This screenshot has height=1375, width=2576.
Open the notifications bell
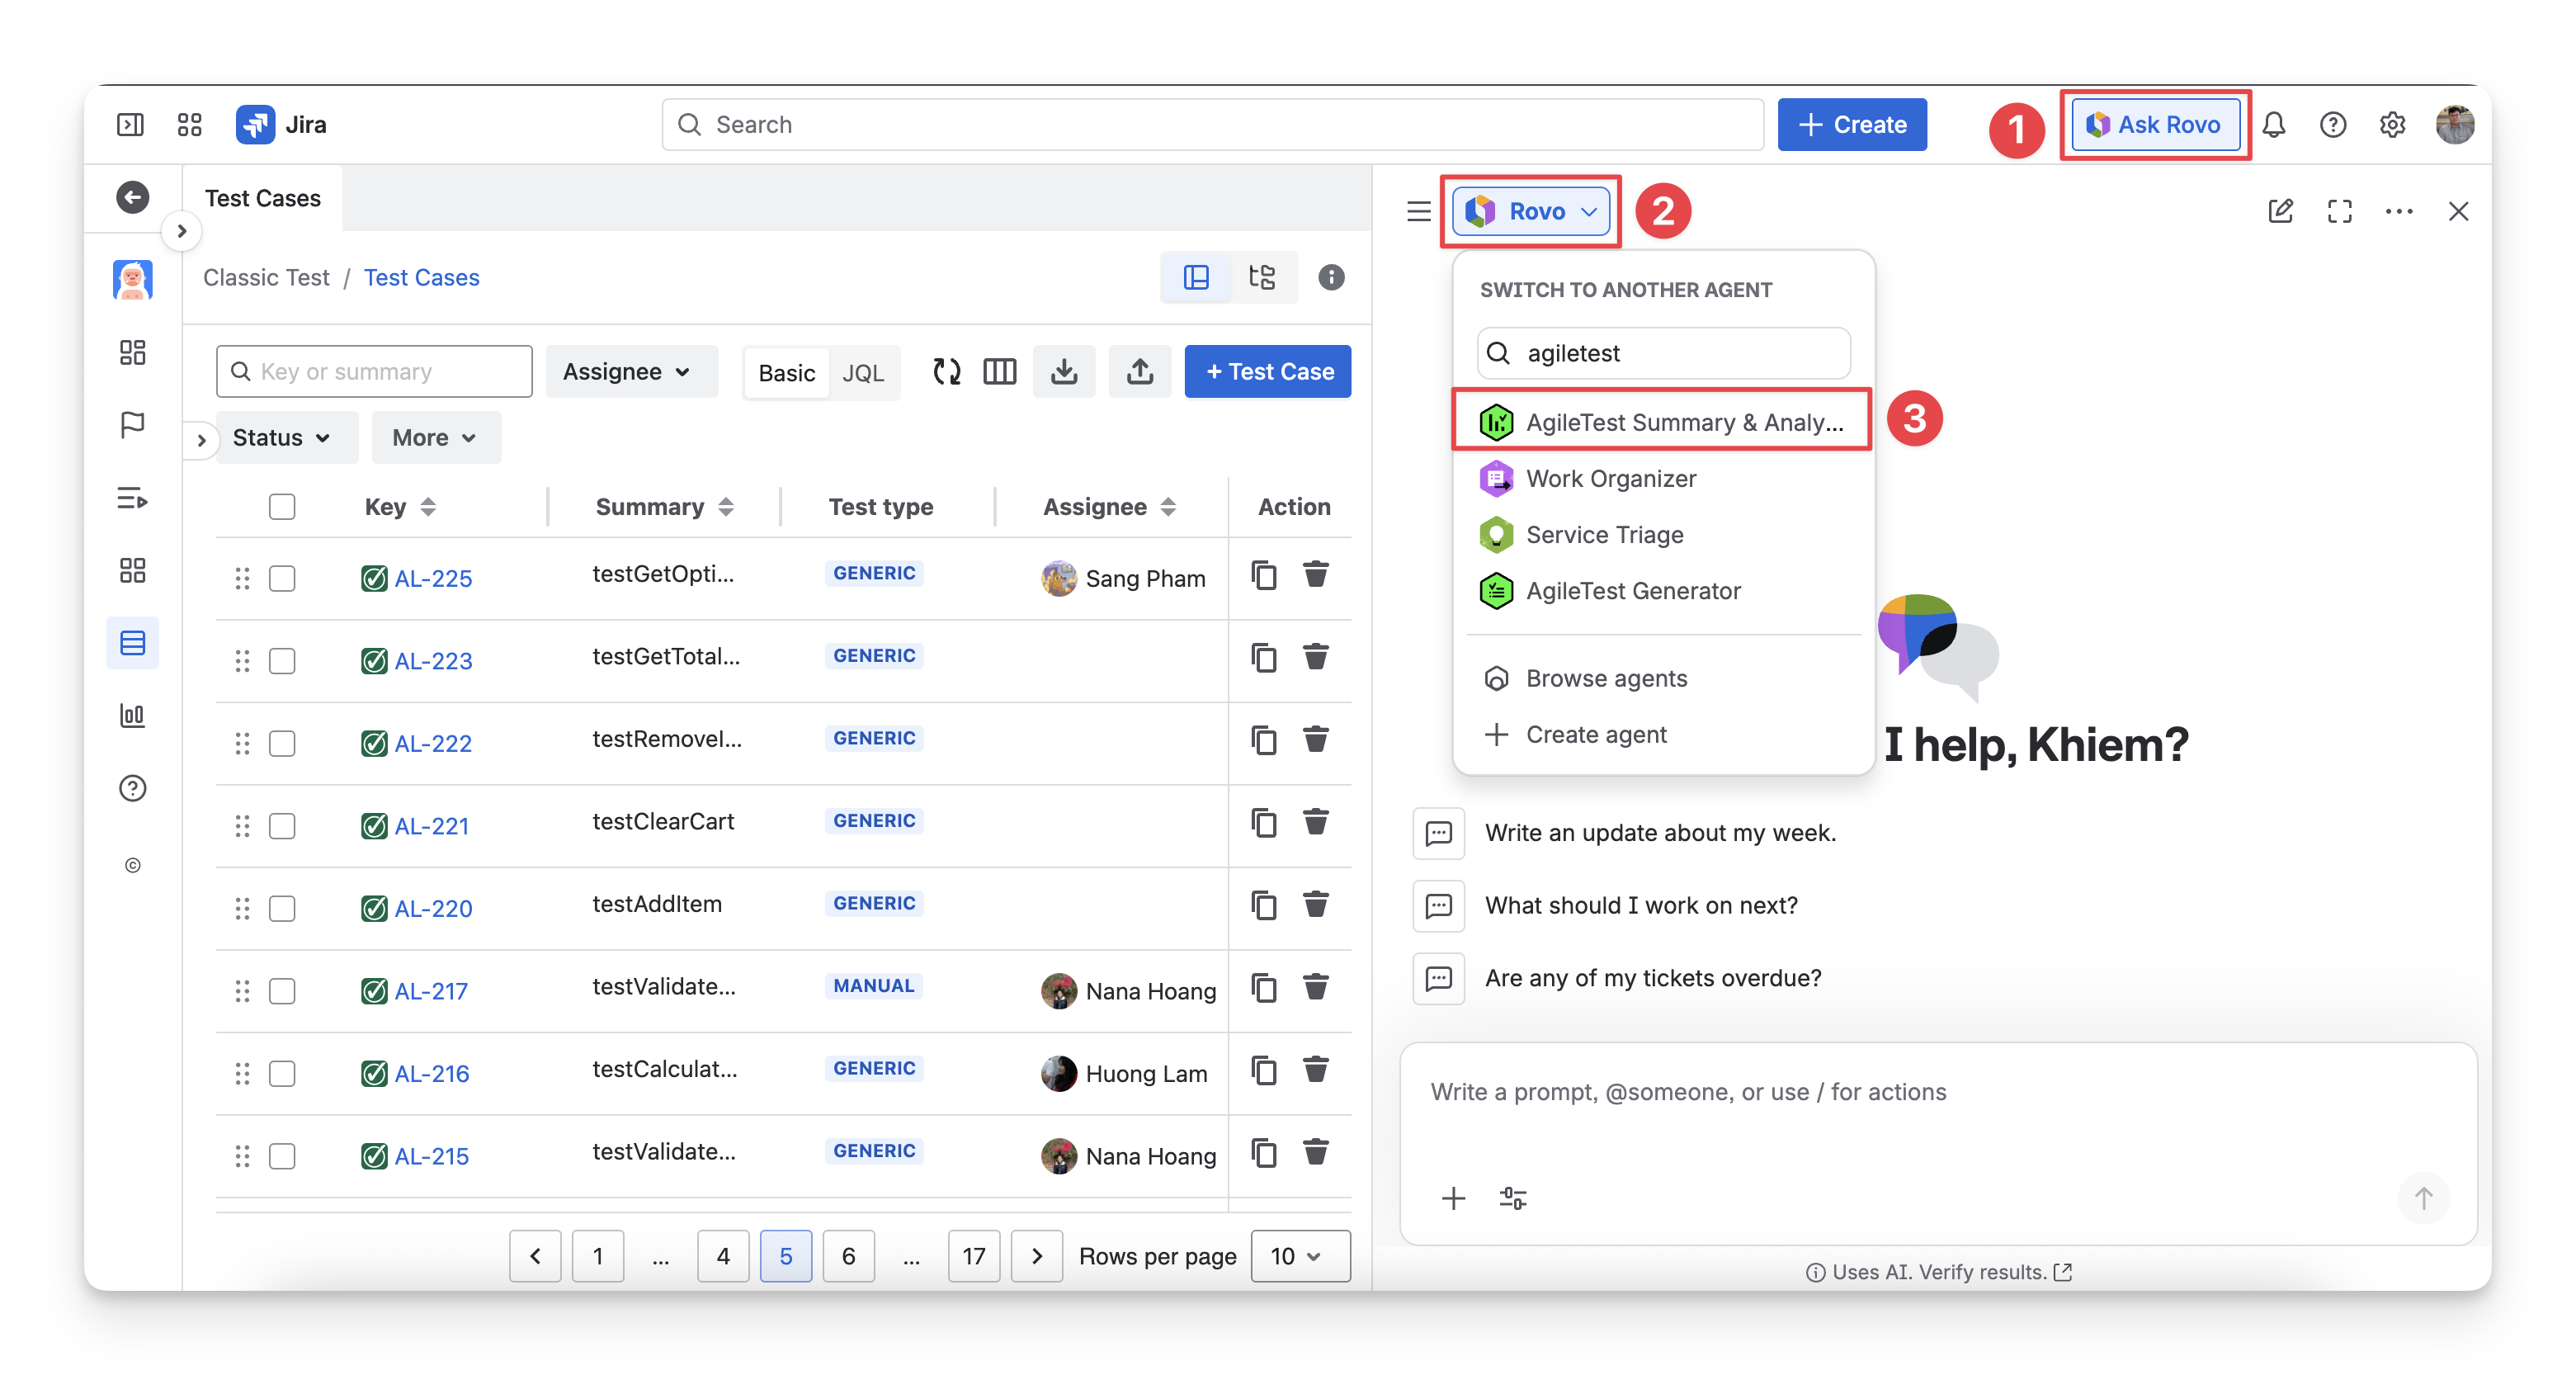[x=2273, y=125]
